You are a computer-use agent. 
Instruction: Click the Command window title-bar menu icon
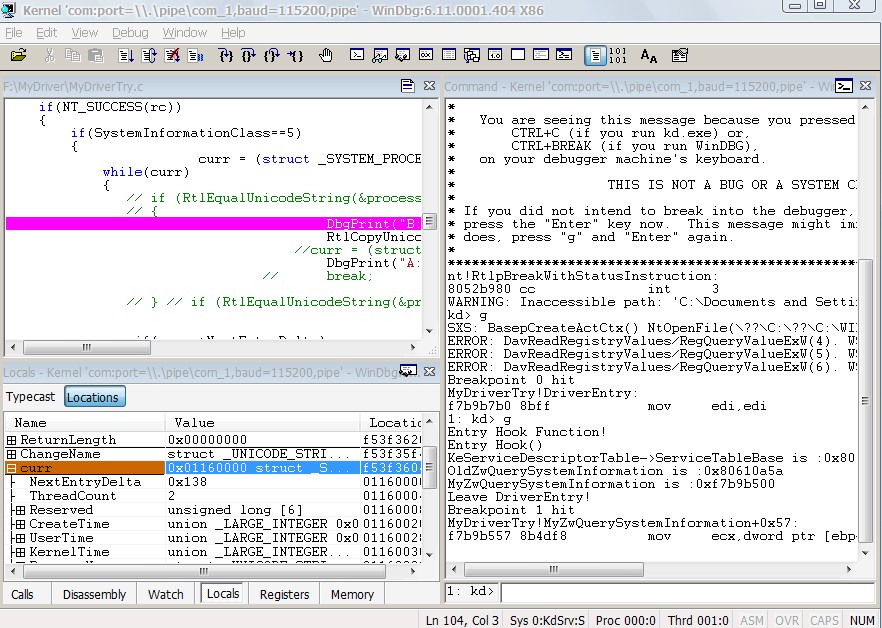pyautogui.click(x=844, y=86)
